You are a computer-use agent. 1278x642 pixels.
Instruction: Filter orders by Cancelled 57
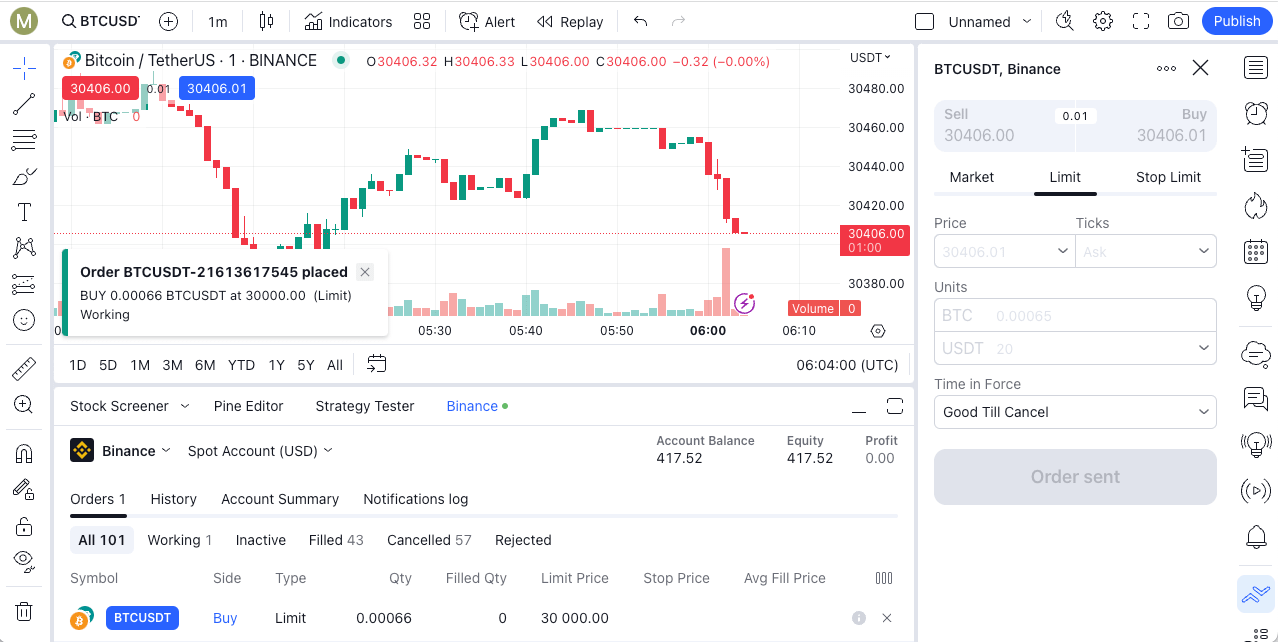point(429,540)
